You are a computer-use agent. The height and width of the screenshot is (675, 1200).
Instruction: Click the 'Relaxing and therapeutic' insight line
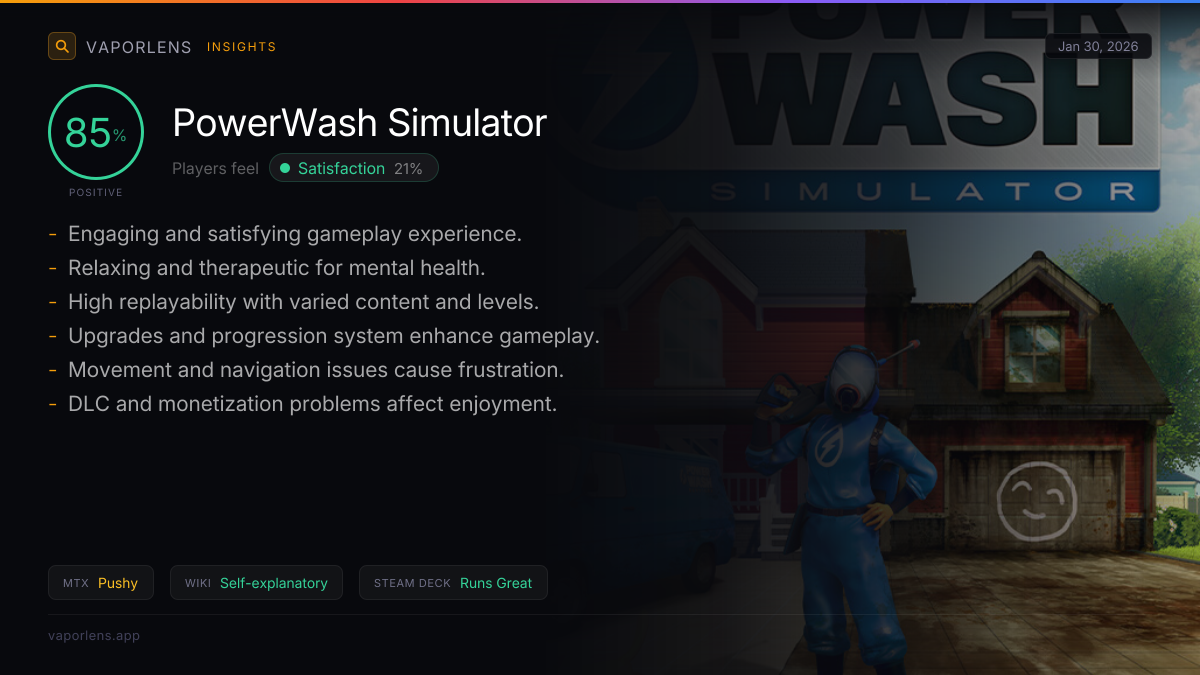277,268
